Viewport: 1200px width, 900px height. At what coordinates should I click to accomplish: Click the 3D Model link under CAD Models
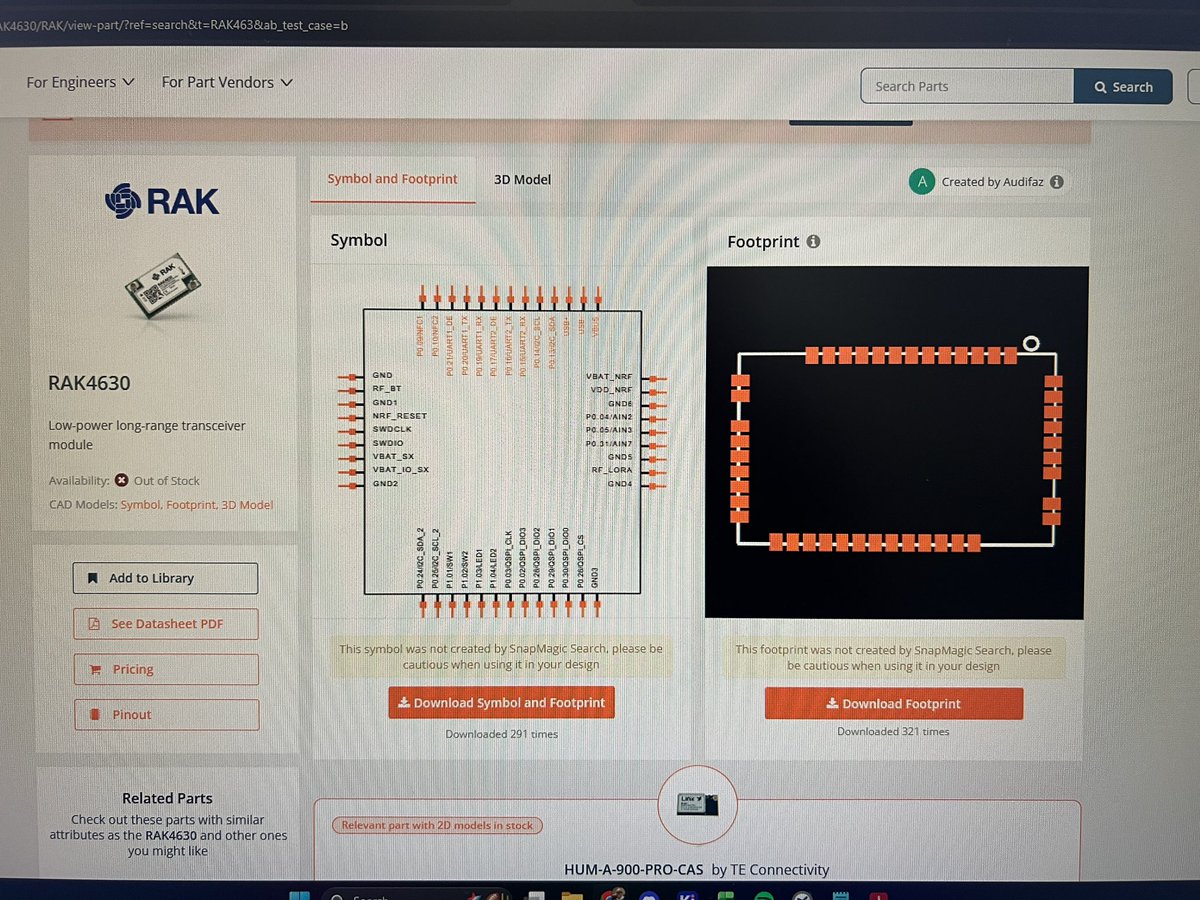coord(247,505)
